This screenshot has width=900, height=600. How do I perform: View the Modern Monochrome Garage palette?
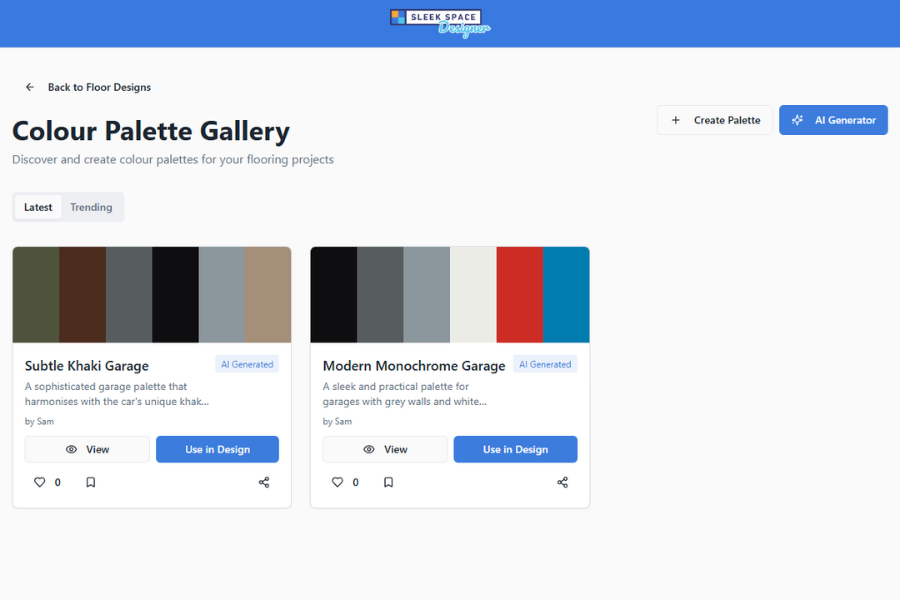click(x=385, y=449)
